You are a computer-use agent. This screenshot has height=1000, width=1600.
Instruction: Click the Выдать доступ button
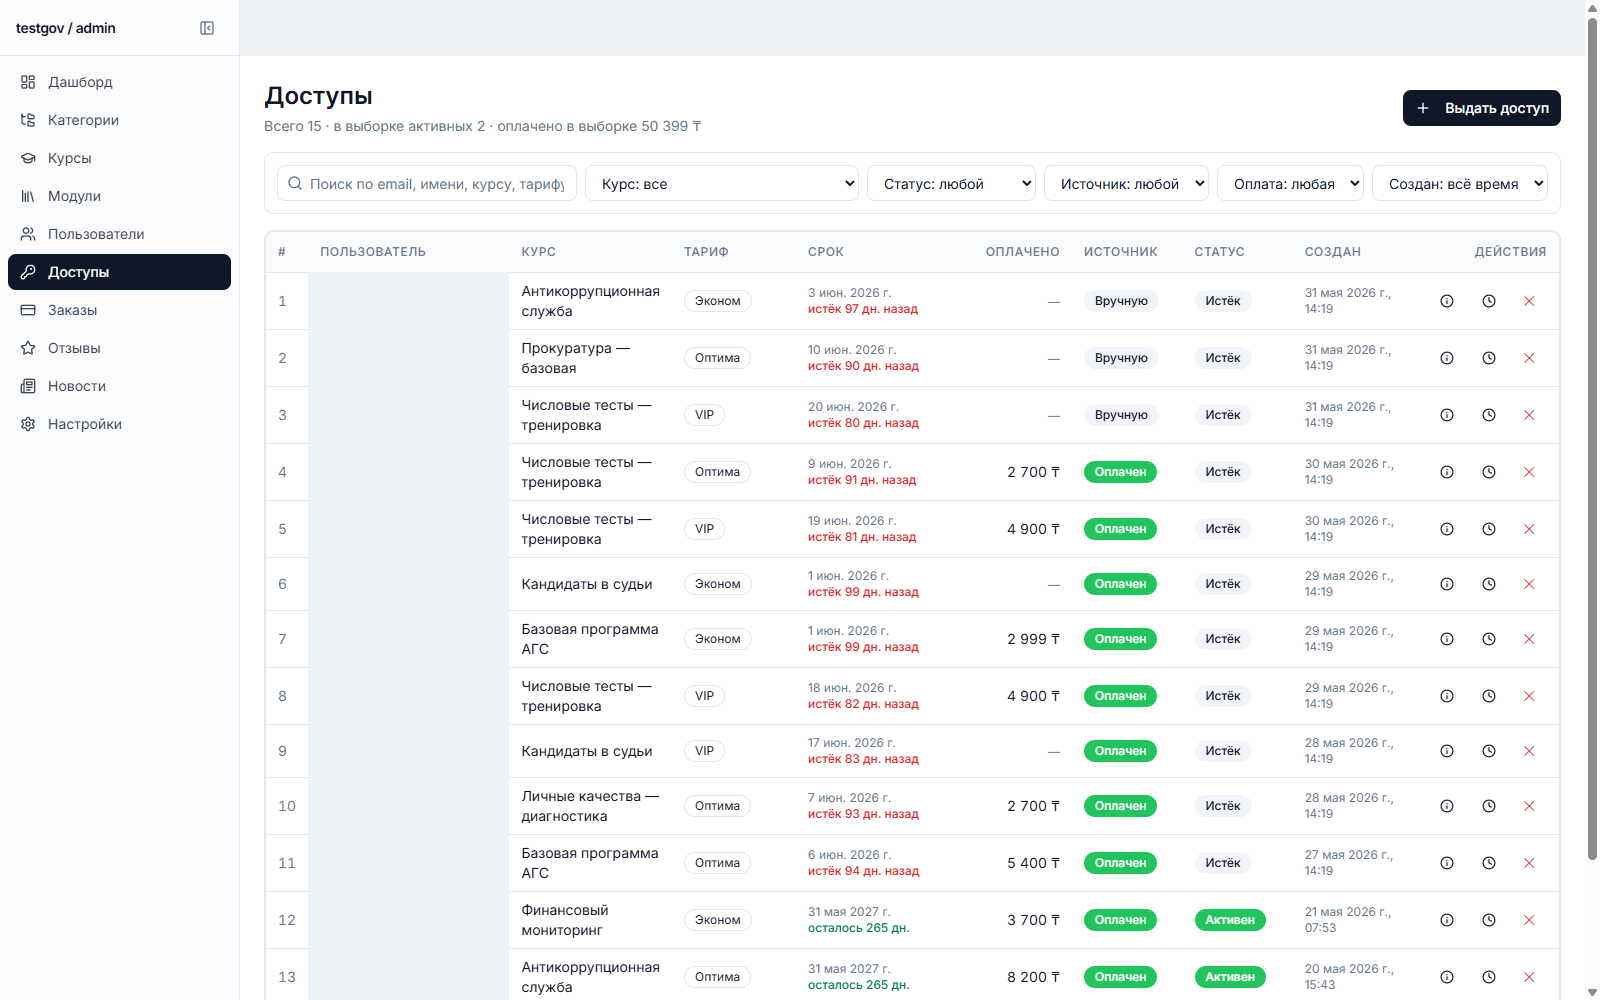(x=1482, y=108)
